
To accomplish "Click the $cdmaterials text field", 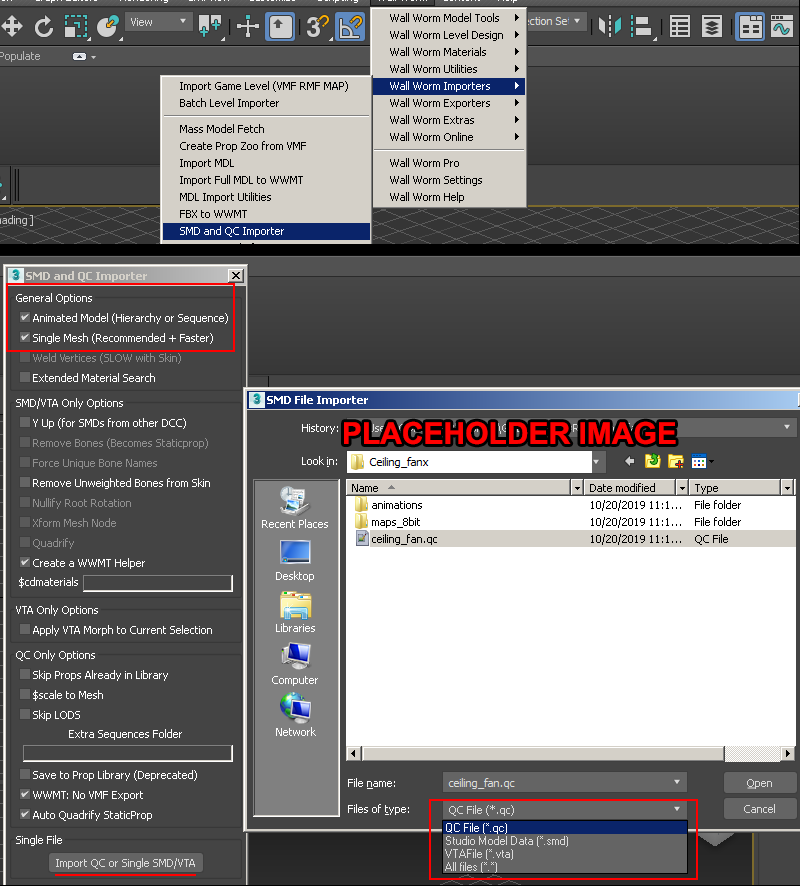I will click(158, 583).
